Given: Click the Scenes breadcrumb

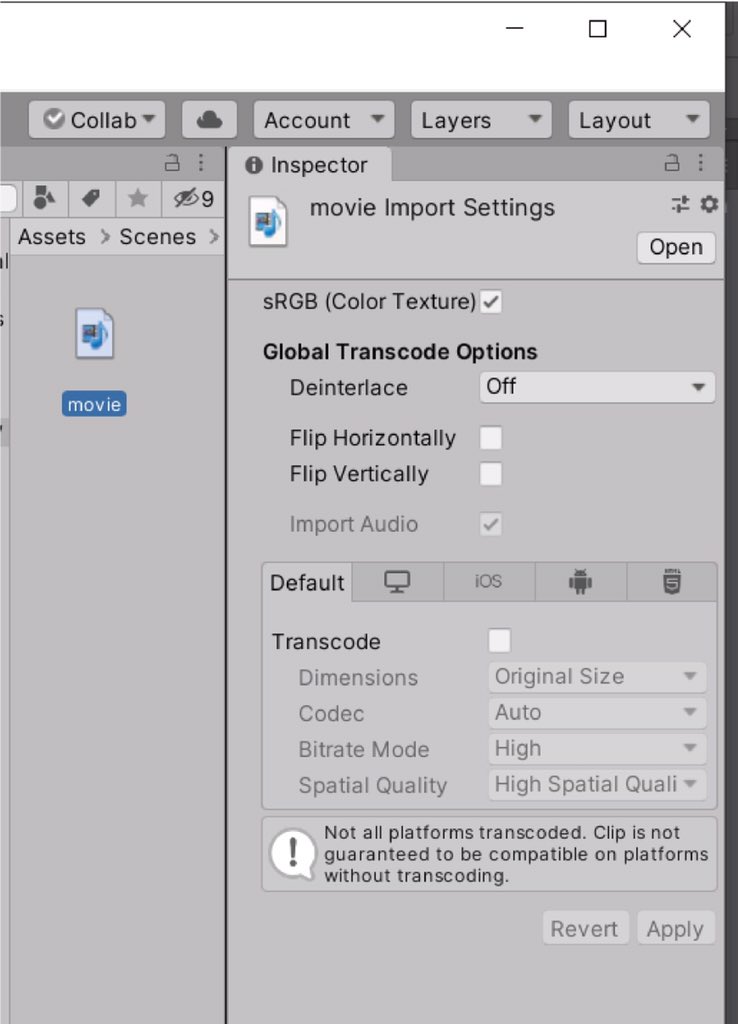Looking at the screenshot, I should (157, 236).
